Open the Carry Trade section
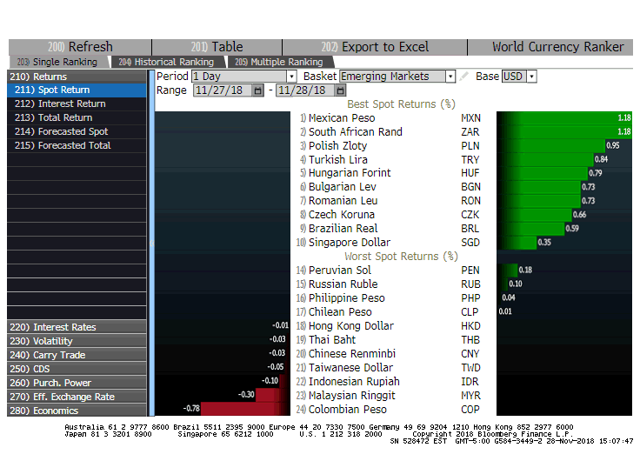Image resolution: width=640 pixels, height=461 pixels. pyautogui.click(x=77, y=355)
